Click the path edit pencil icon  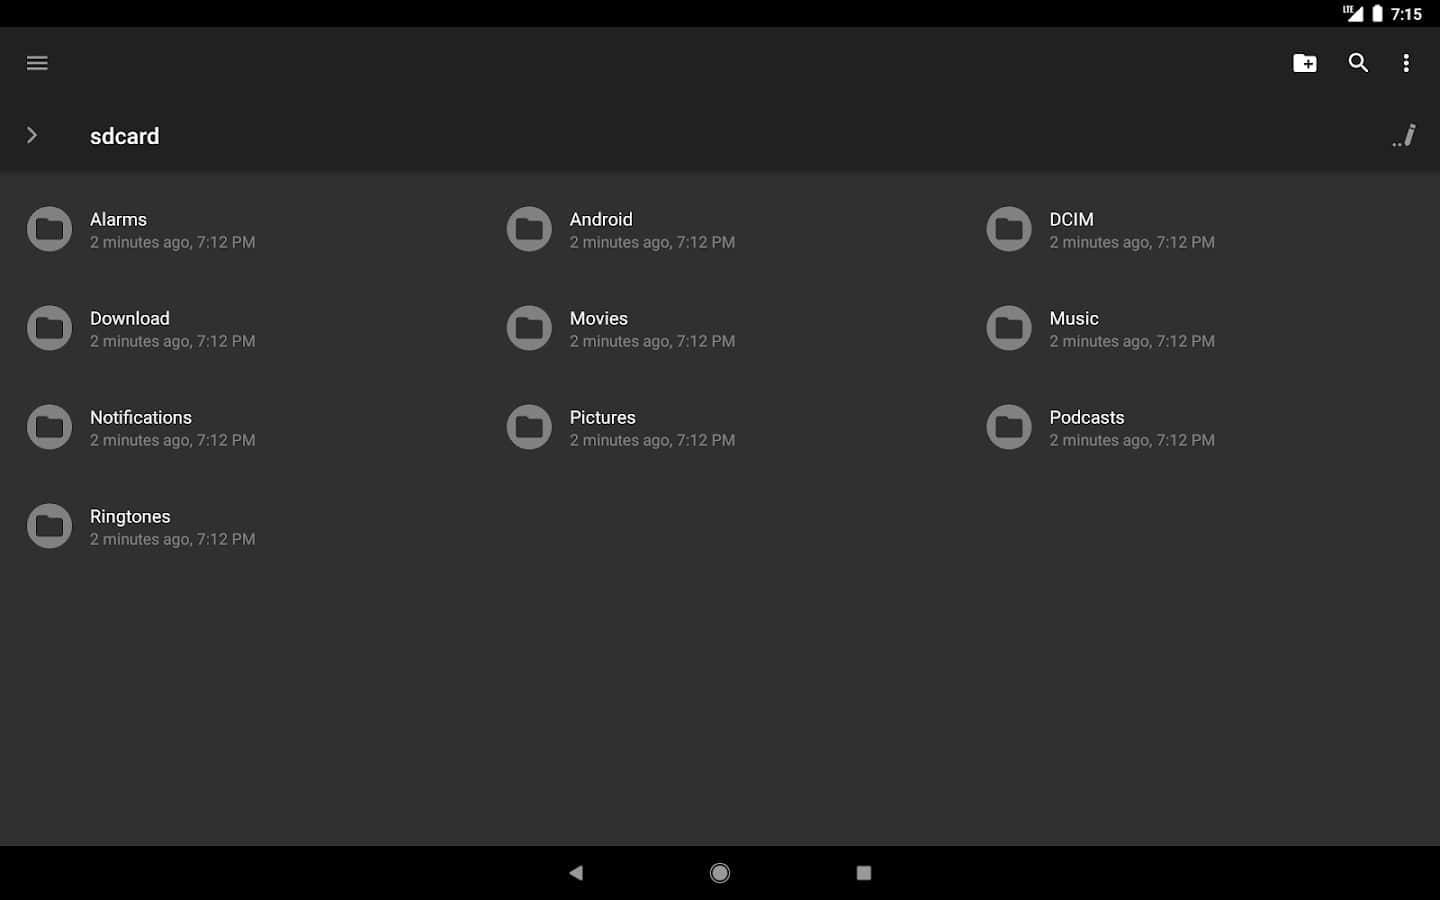coord(1404,136)
